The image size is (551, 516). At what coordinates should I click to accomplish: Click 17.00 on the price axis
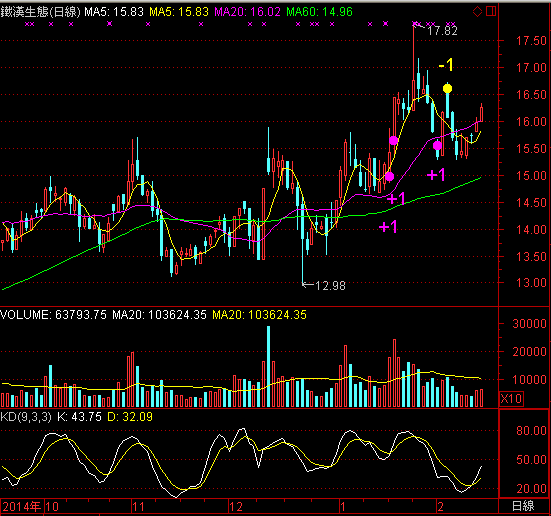coord(531,67)
